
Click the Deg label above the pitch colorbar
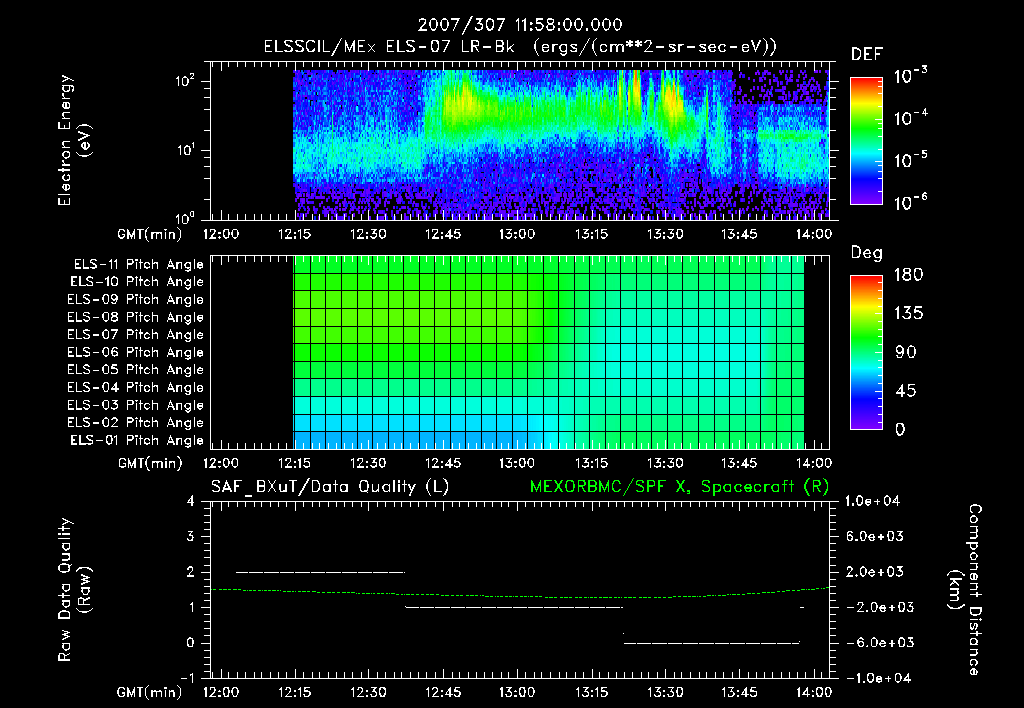coord(867,253)
